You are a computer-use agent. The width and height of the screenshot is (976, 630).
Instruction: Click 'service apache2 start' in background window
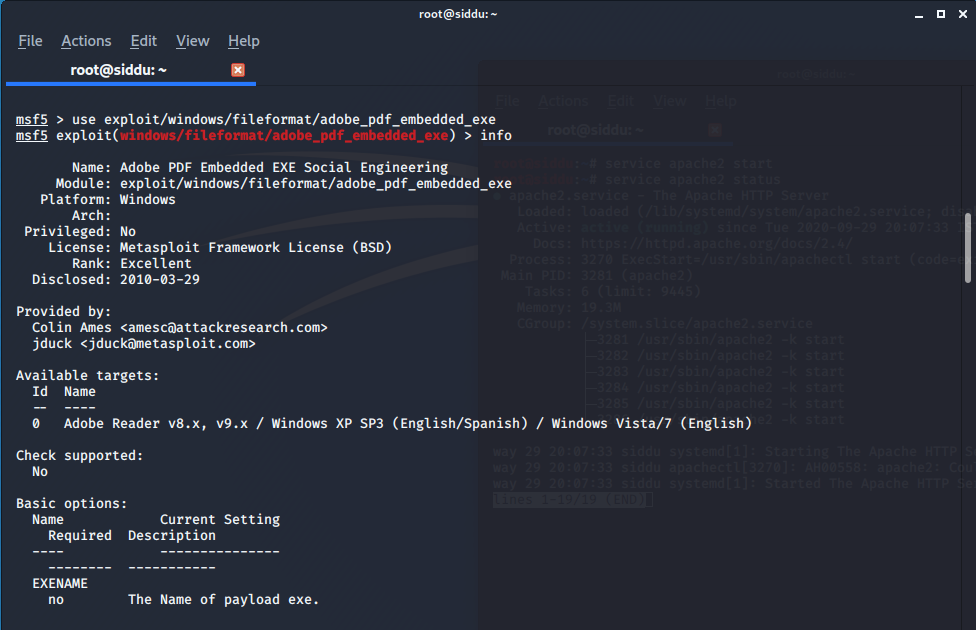coord(688,164)
